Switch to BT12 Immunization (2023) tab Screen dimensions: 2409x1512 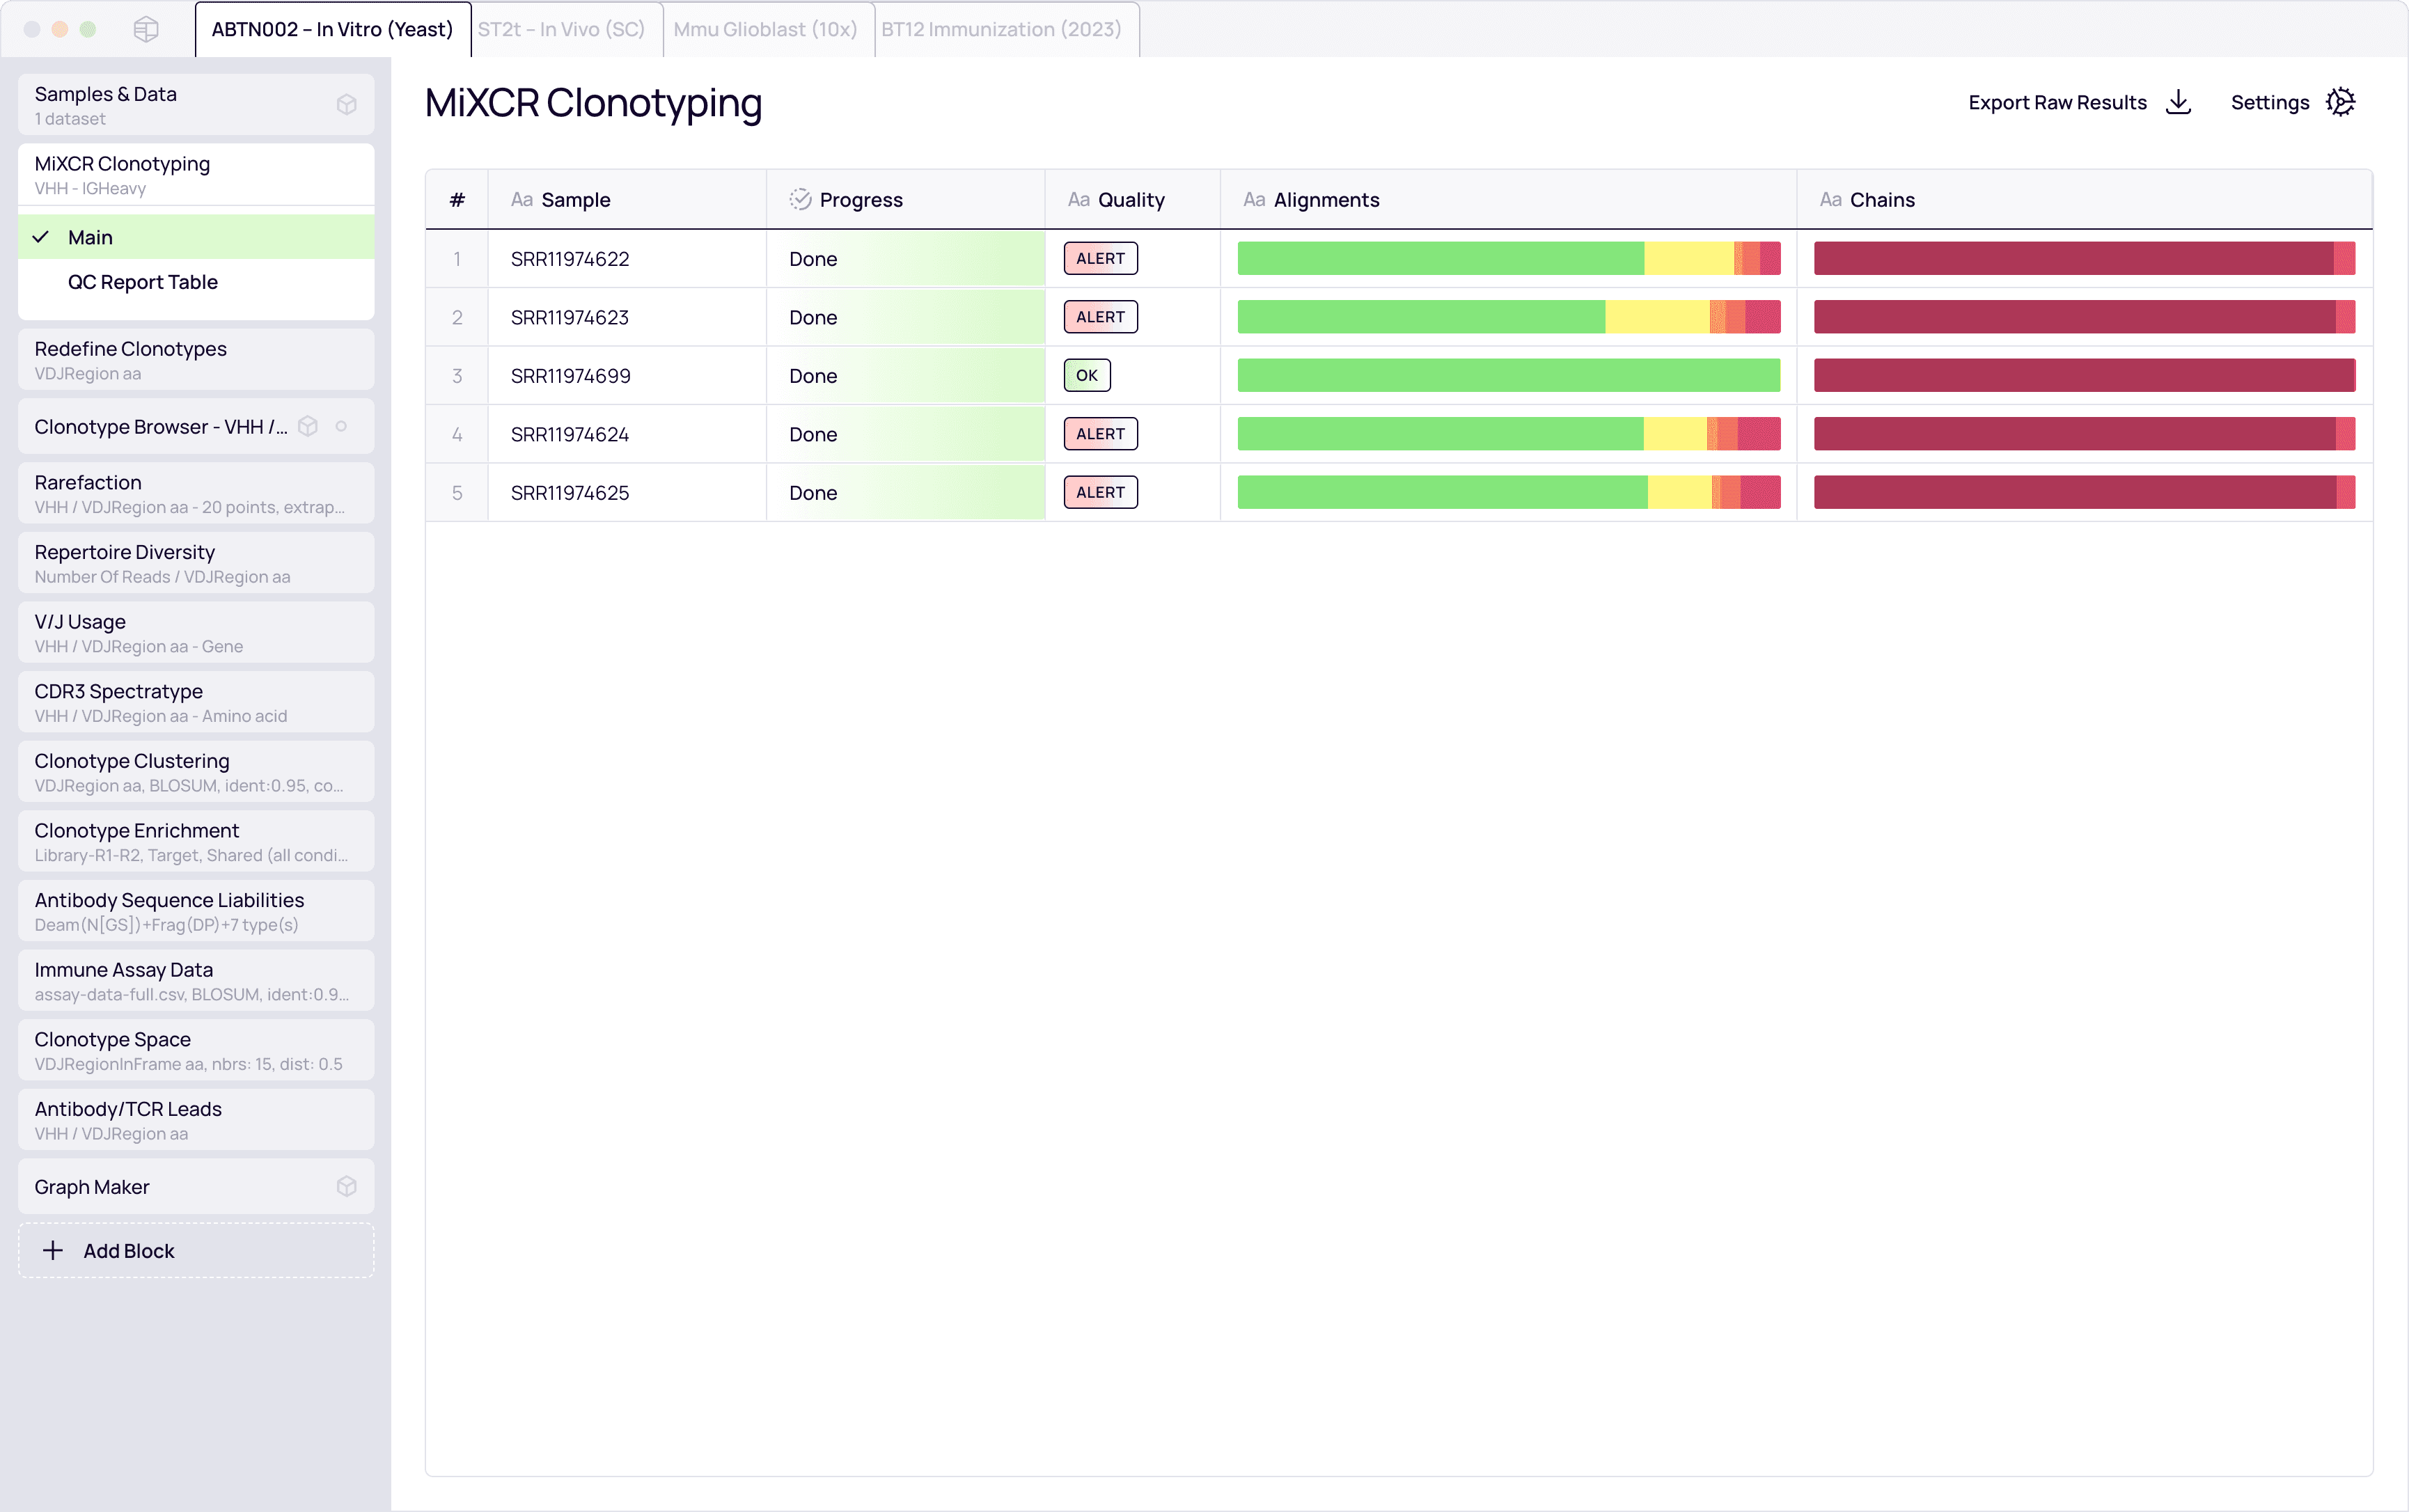tap(1001, 29)
